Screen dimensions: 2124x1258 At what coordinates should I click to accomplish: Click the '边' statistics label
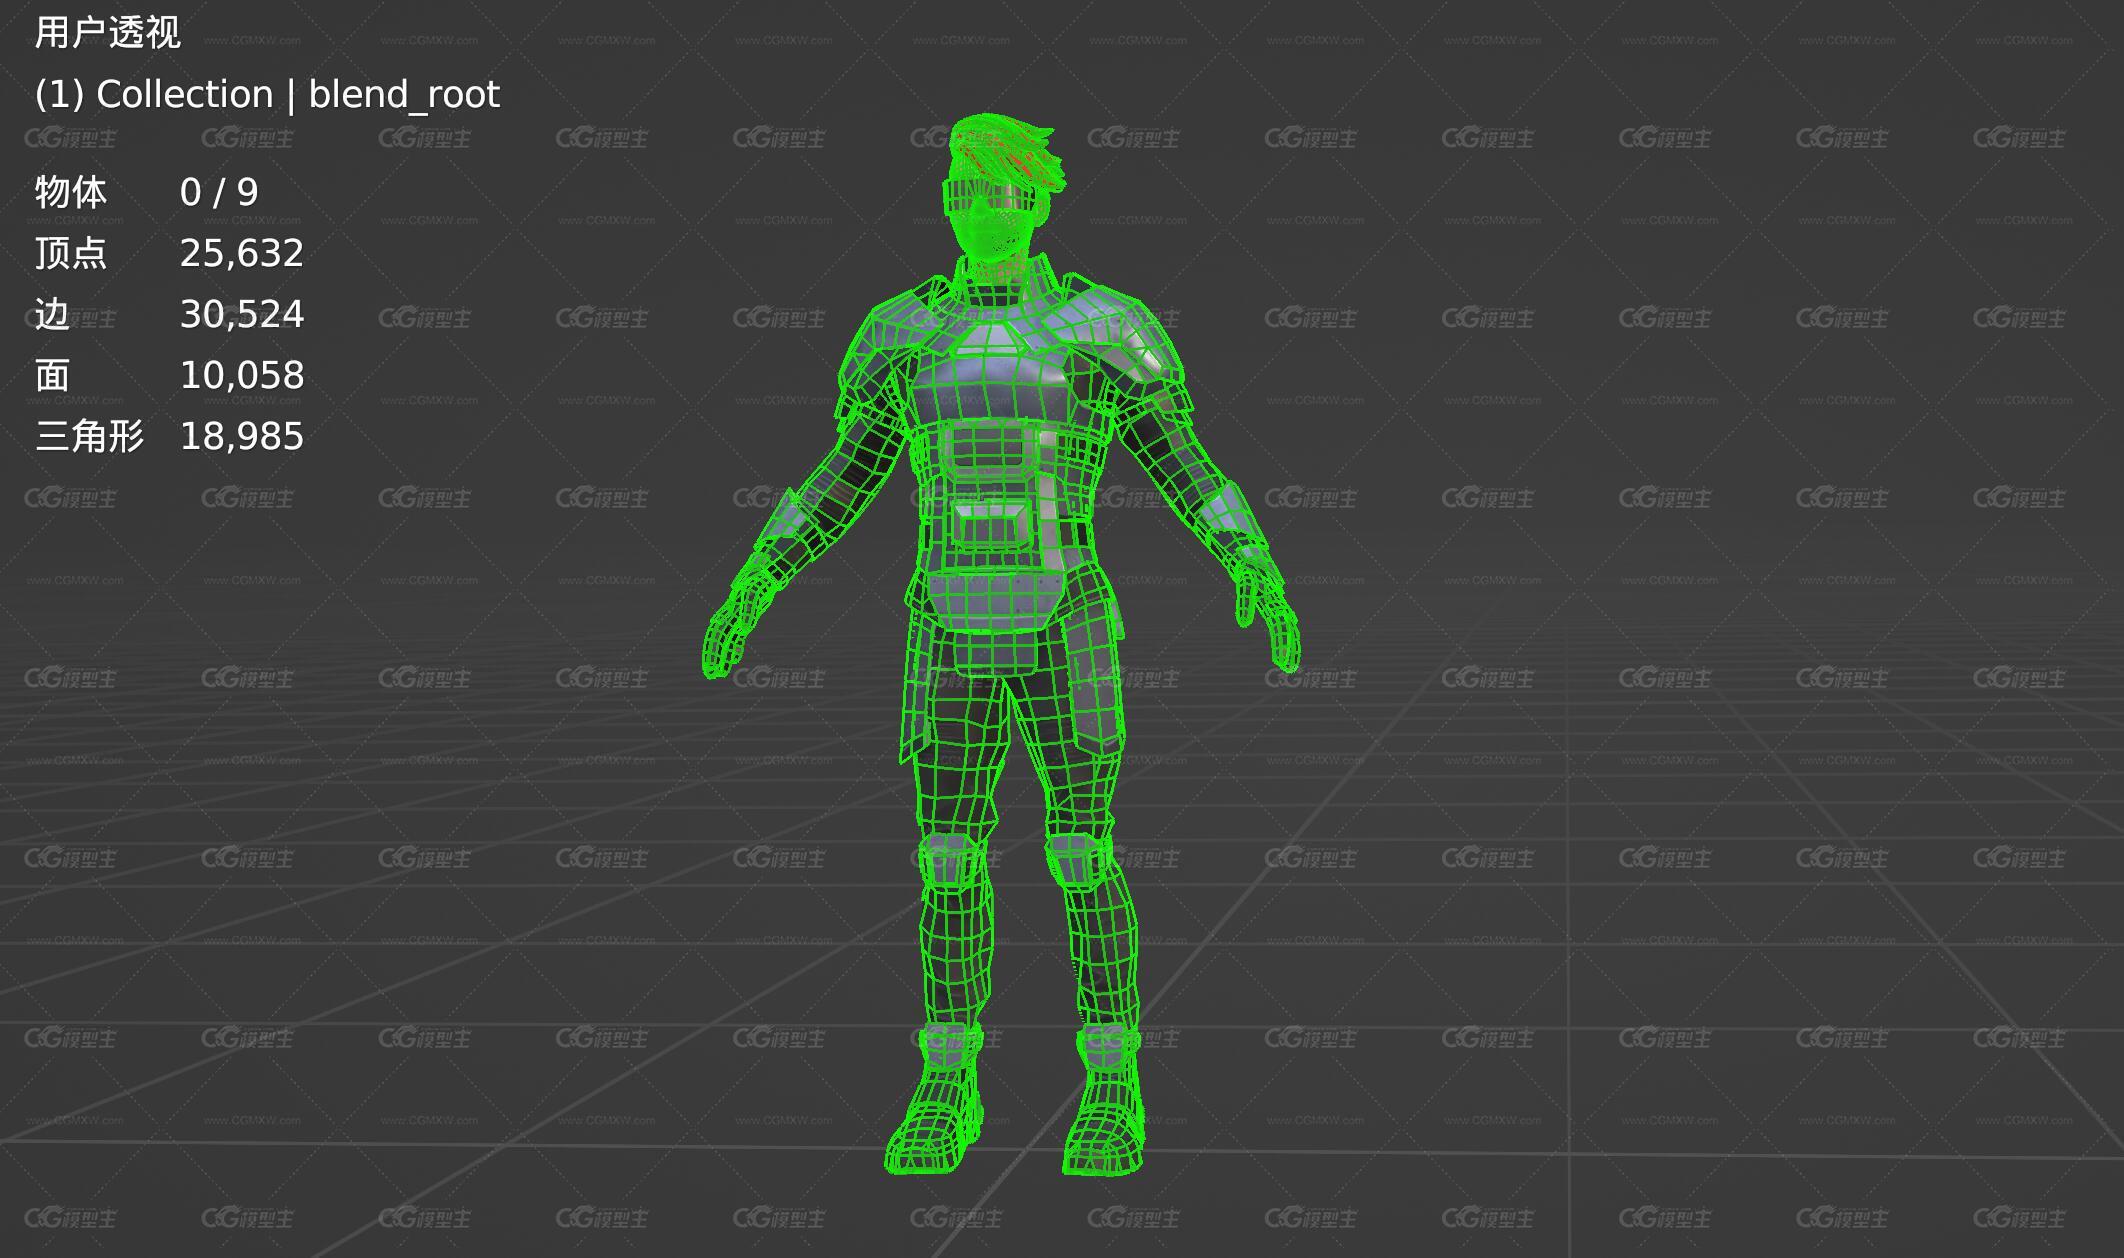pyautogui.click(x=53, y=314)
